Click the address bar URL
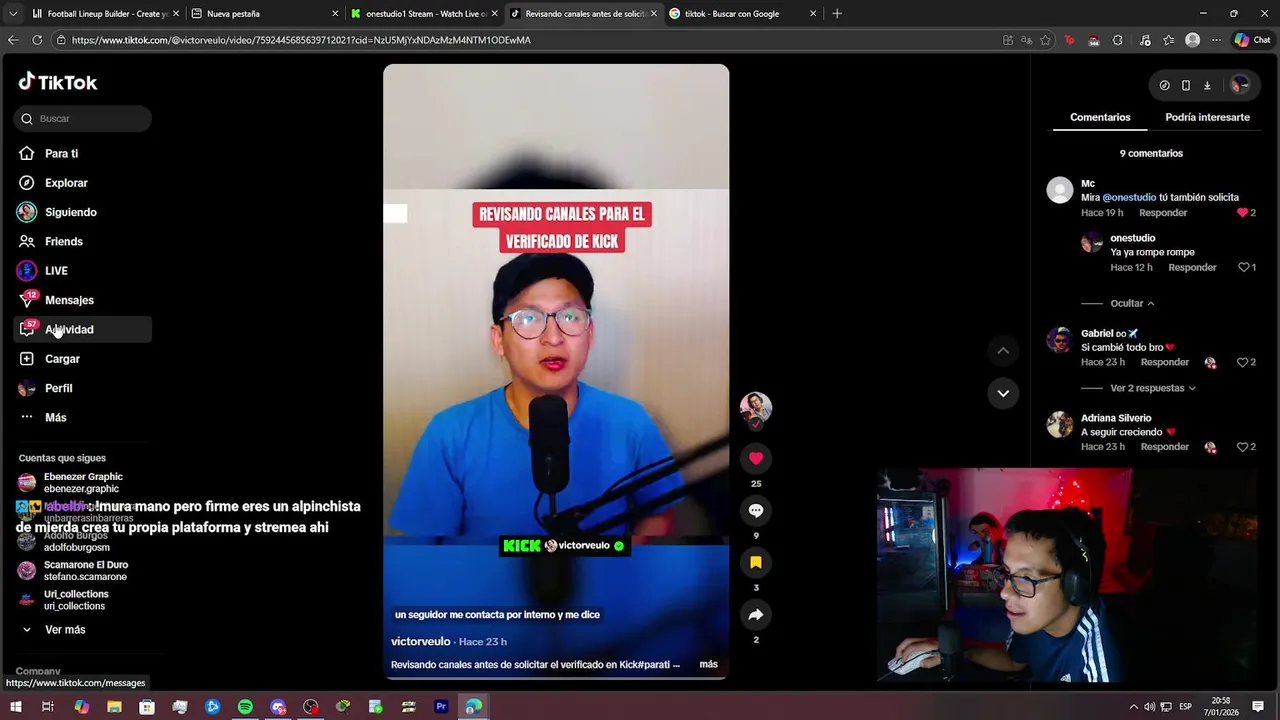The height and width of the screenshot is (720, 1280). (301, 40)
